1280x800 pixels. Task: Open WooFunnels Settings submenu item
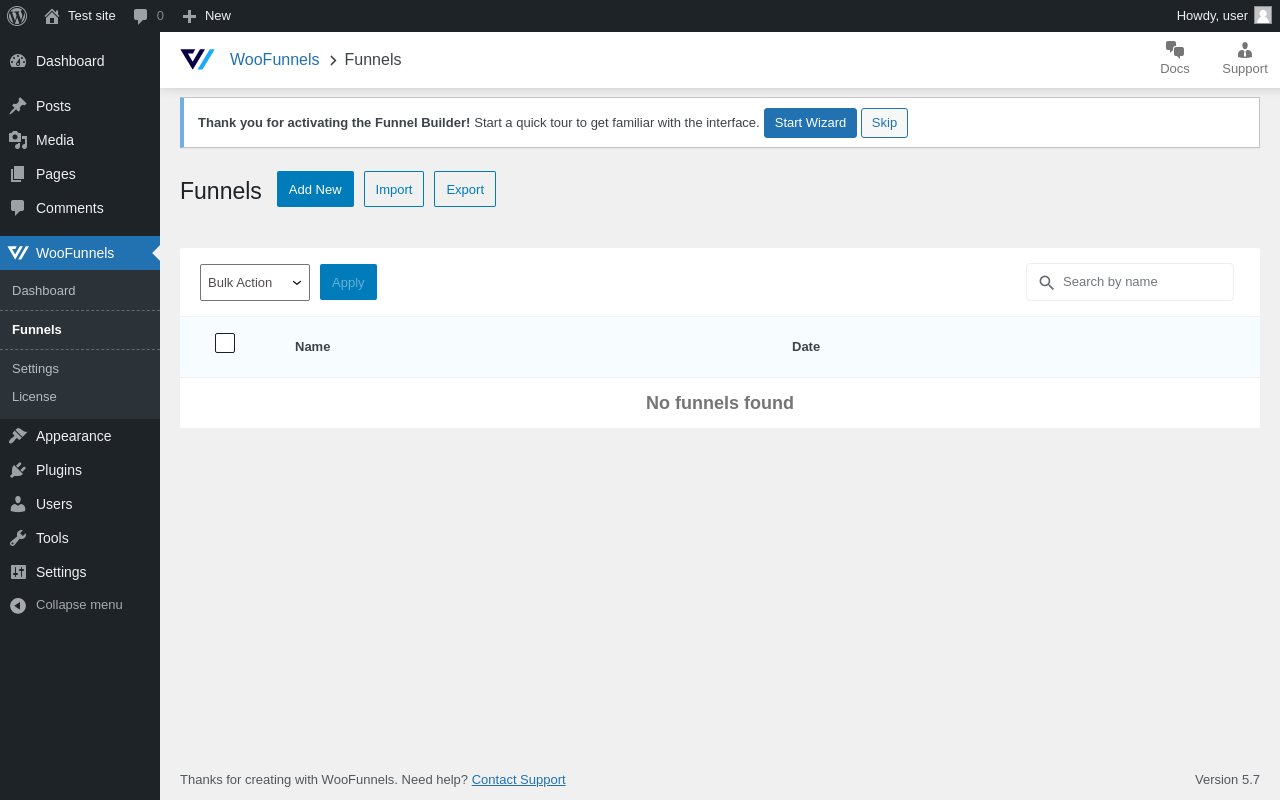[35, 369]
